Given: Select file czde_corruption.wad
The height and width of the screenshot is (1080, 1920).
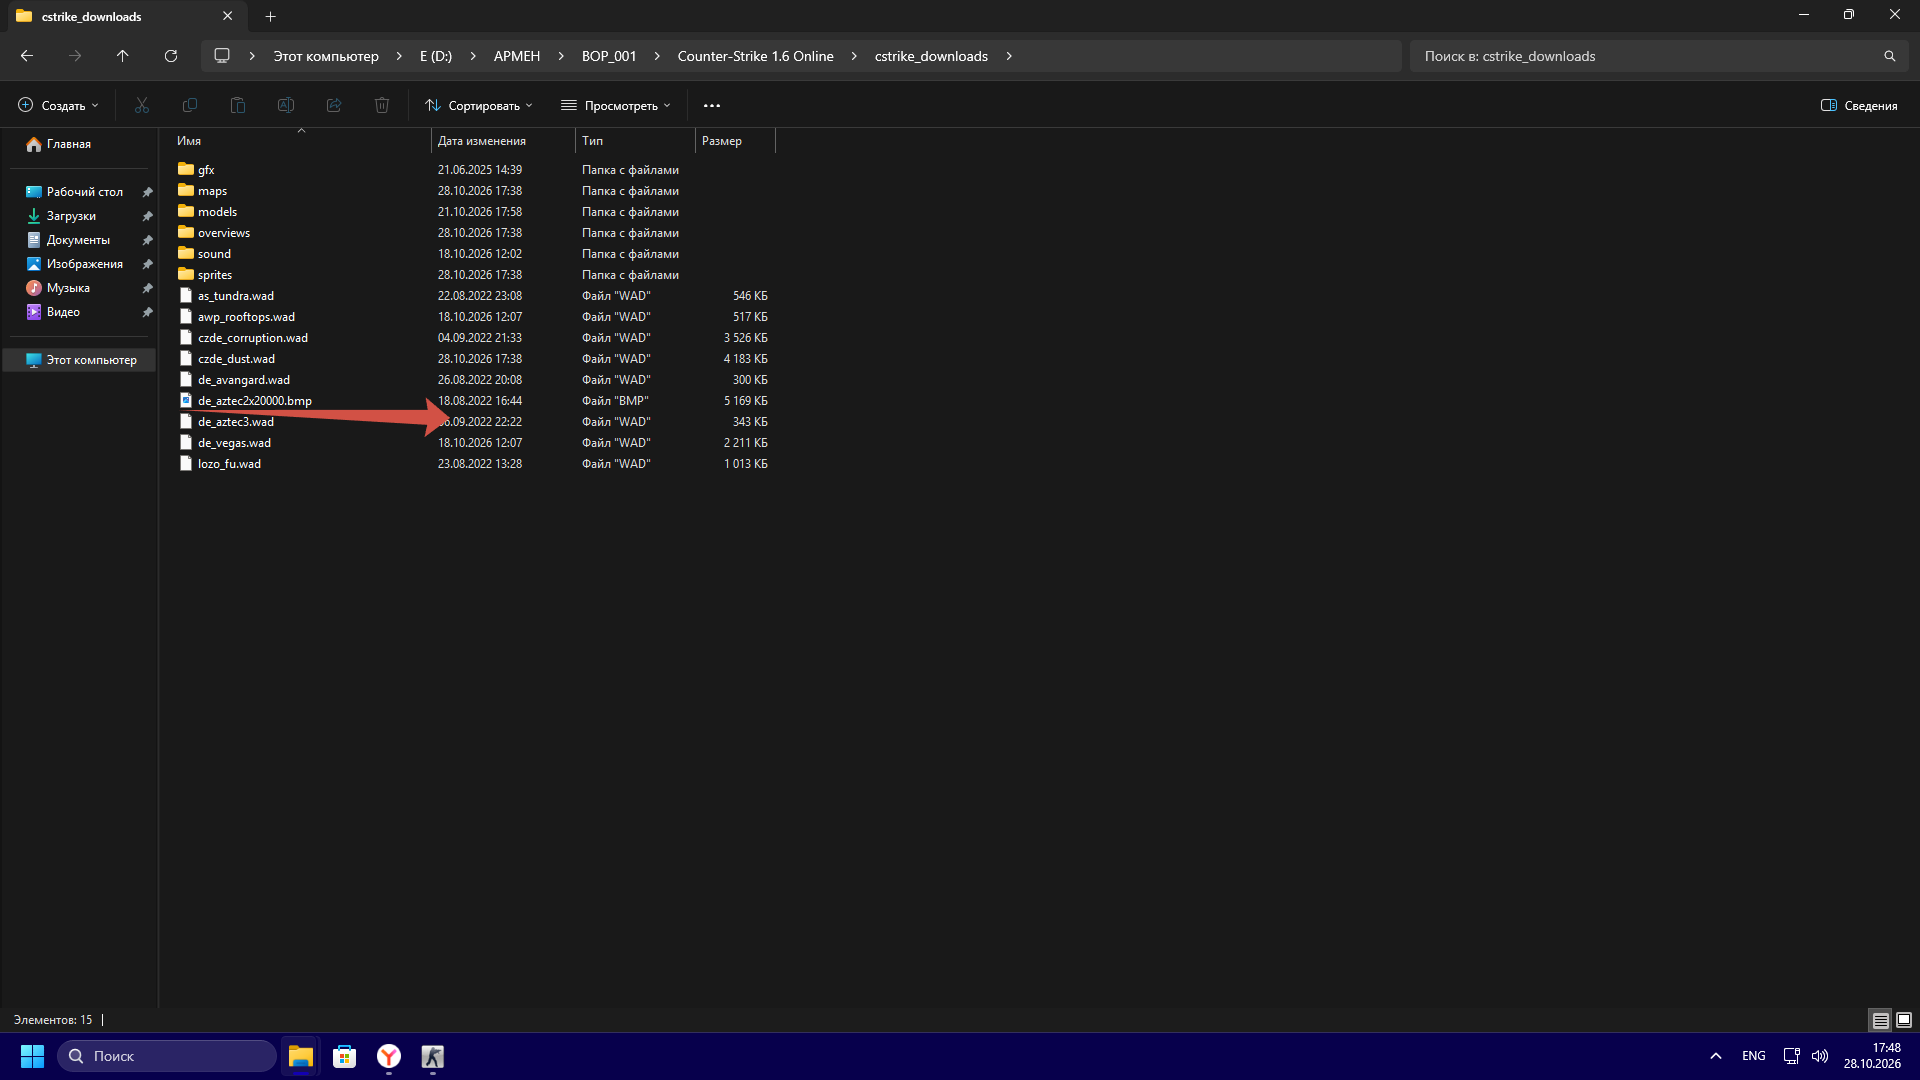Looking at the screenshot, I should 252,338.
